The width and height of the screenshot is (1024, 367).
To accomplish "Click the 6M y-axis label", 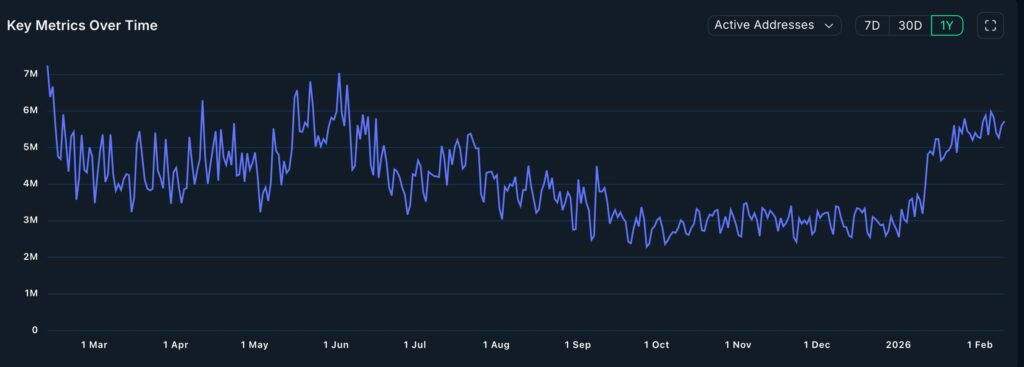I will [31, 110].
